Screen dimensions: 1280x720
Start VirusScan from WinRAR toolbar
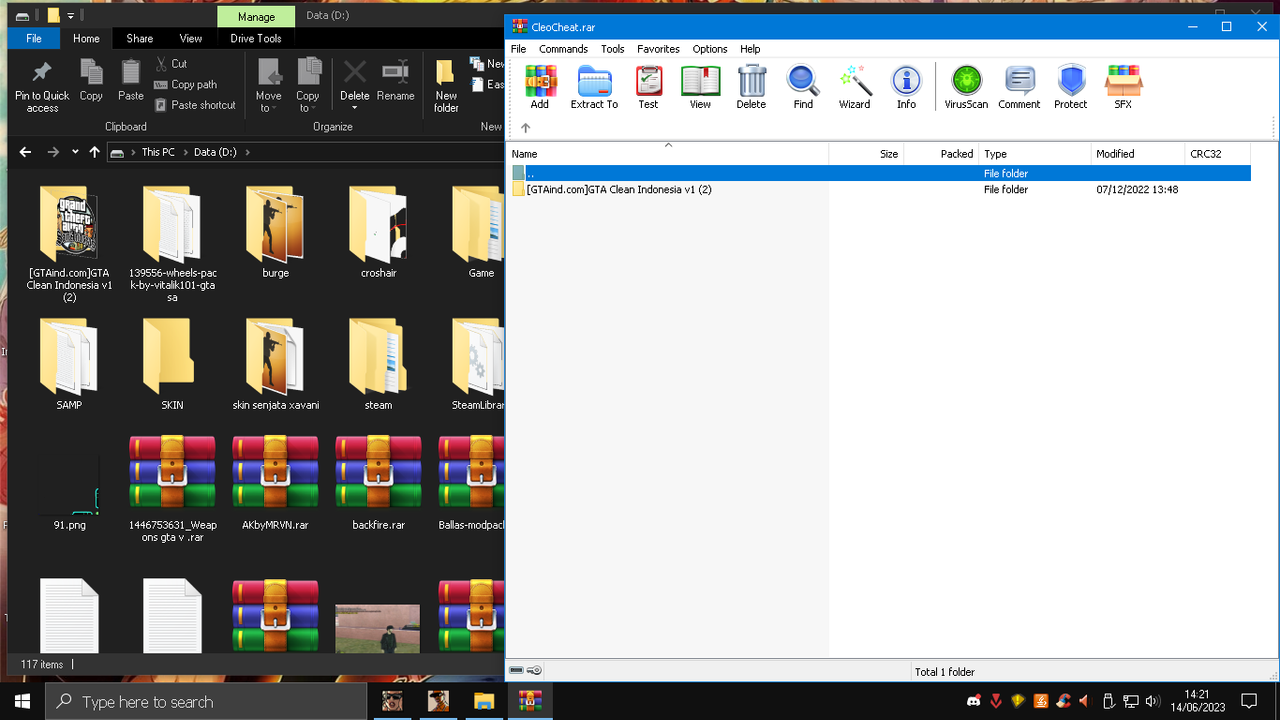(966, 87)
